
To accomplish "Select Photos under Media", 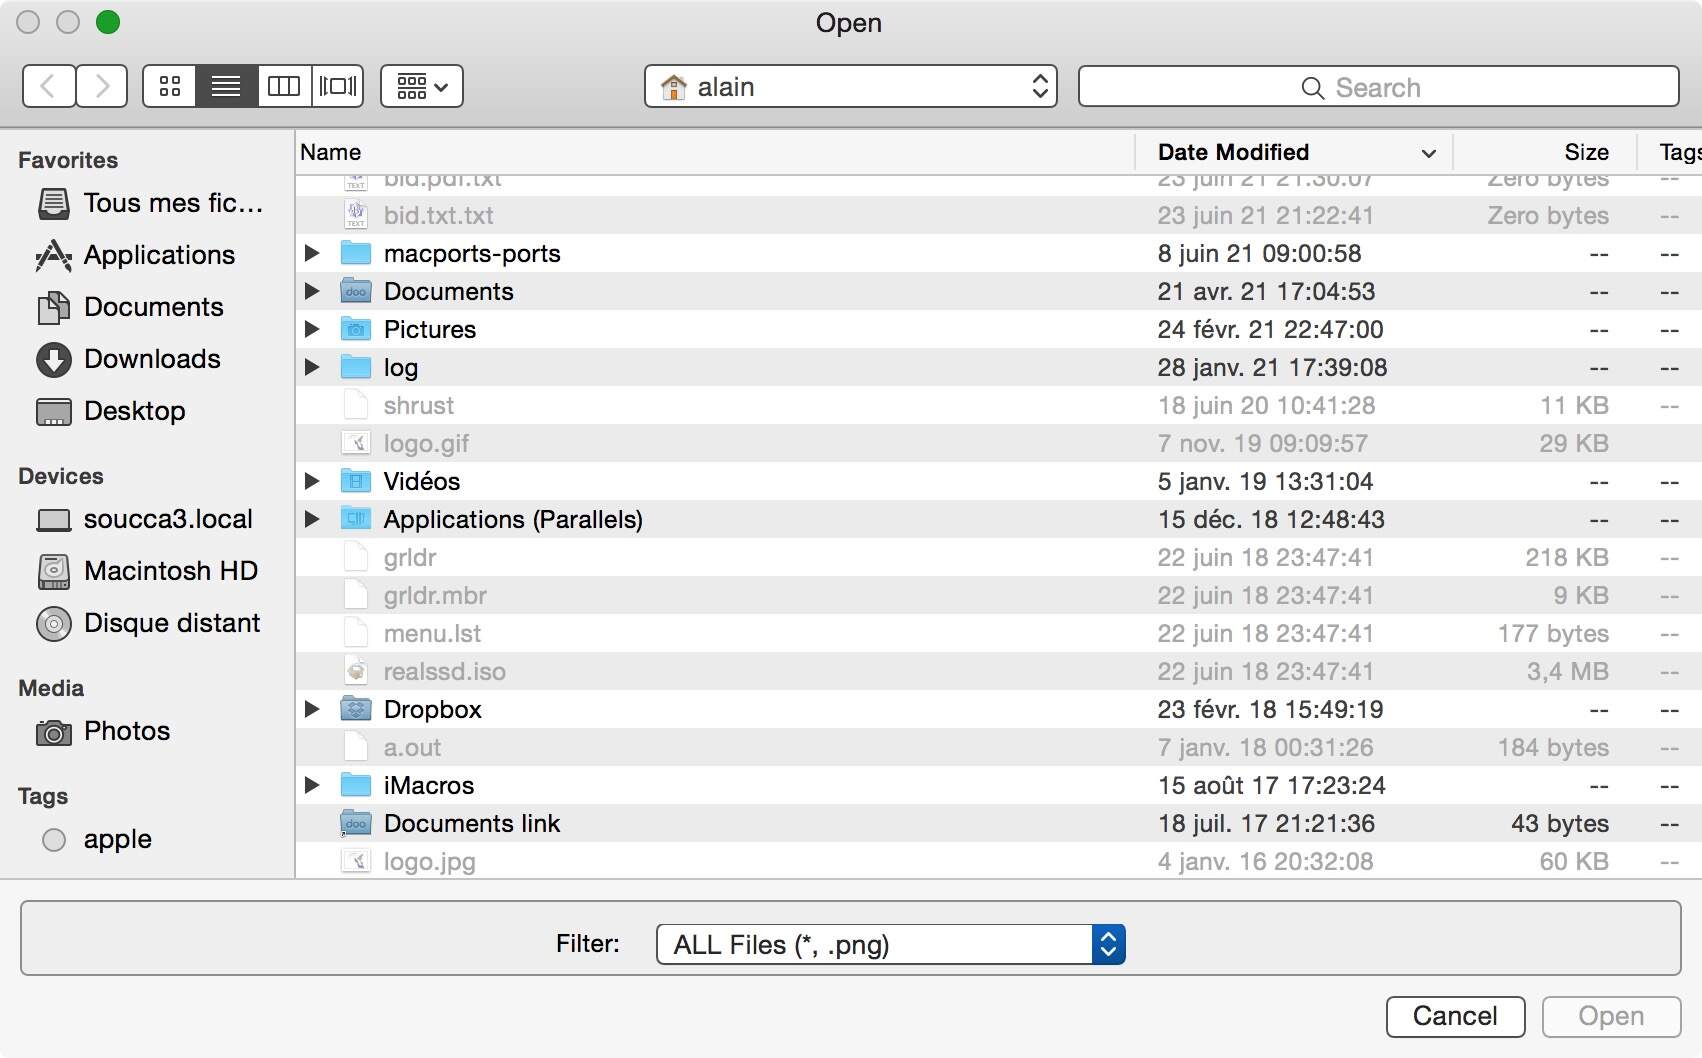I will pos(126,731).
